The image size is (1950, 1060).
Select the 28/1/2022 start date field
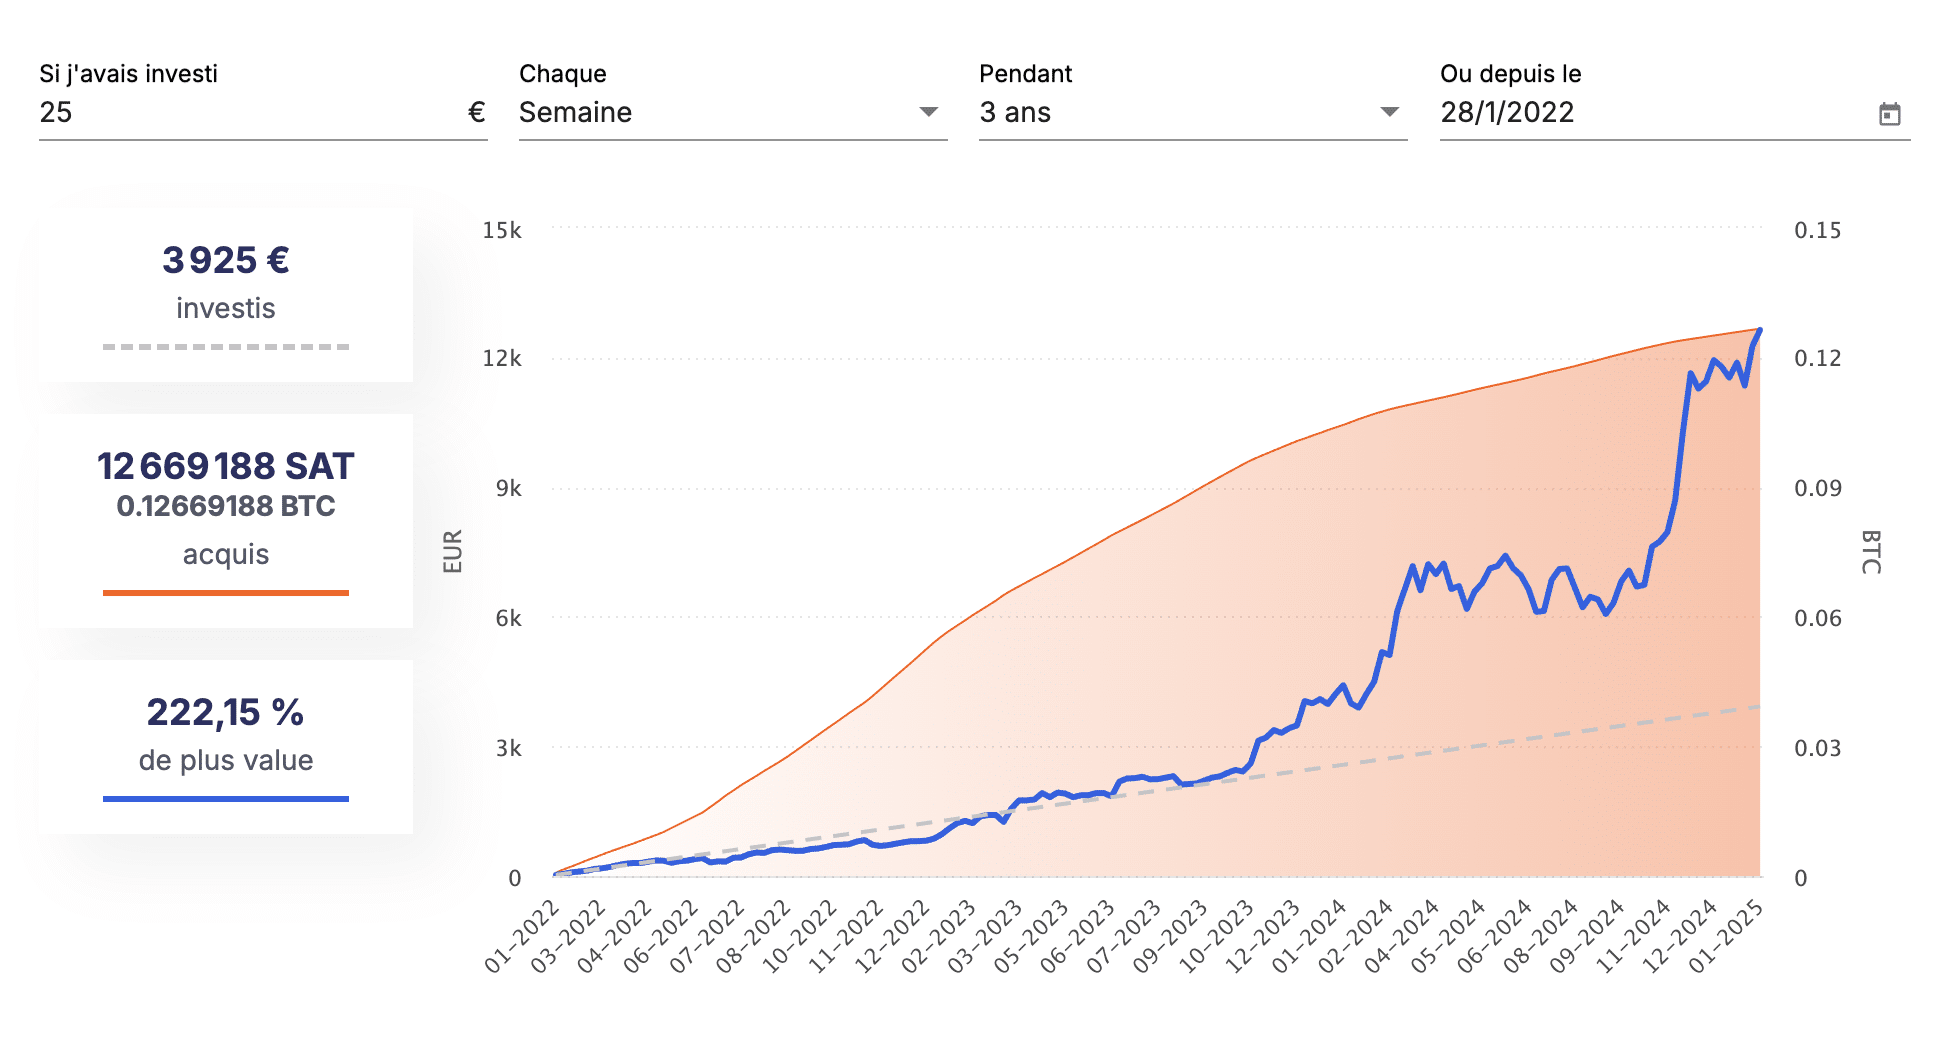pos(1650,112)
